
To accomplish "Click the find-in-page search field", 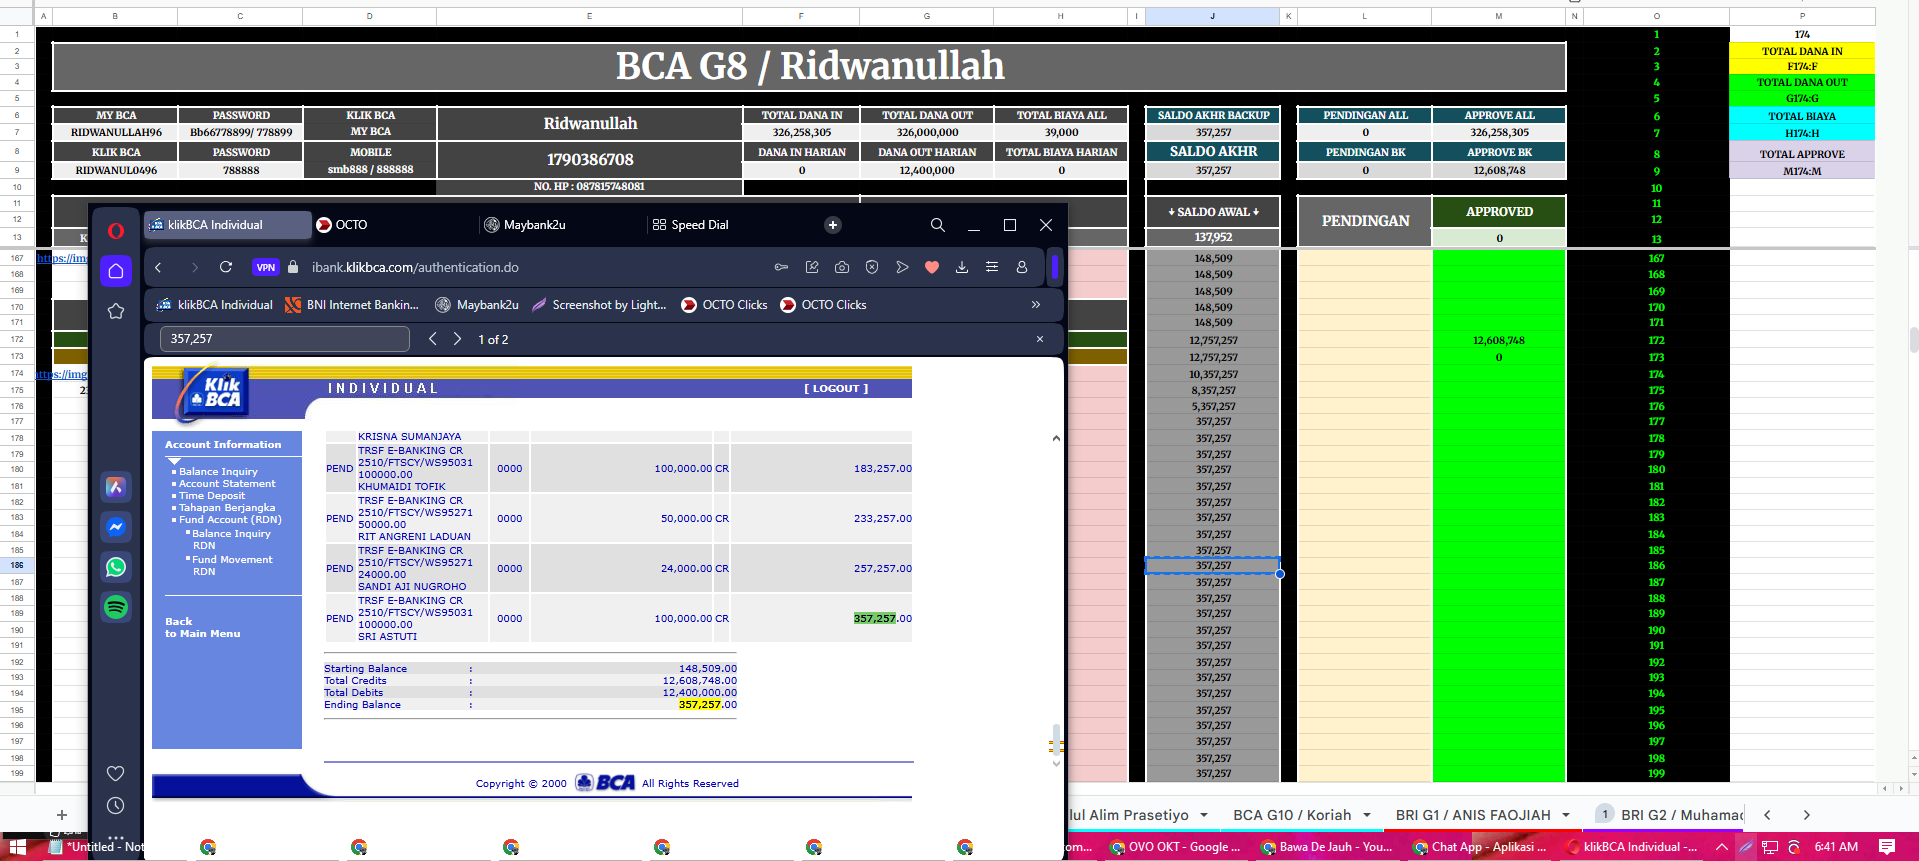I will 285,339.
